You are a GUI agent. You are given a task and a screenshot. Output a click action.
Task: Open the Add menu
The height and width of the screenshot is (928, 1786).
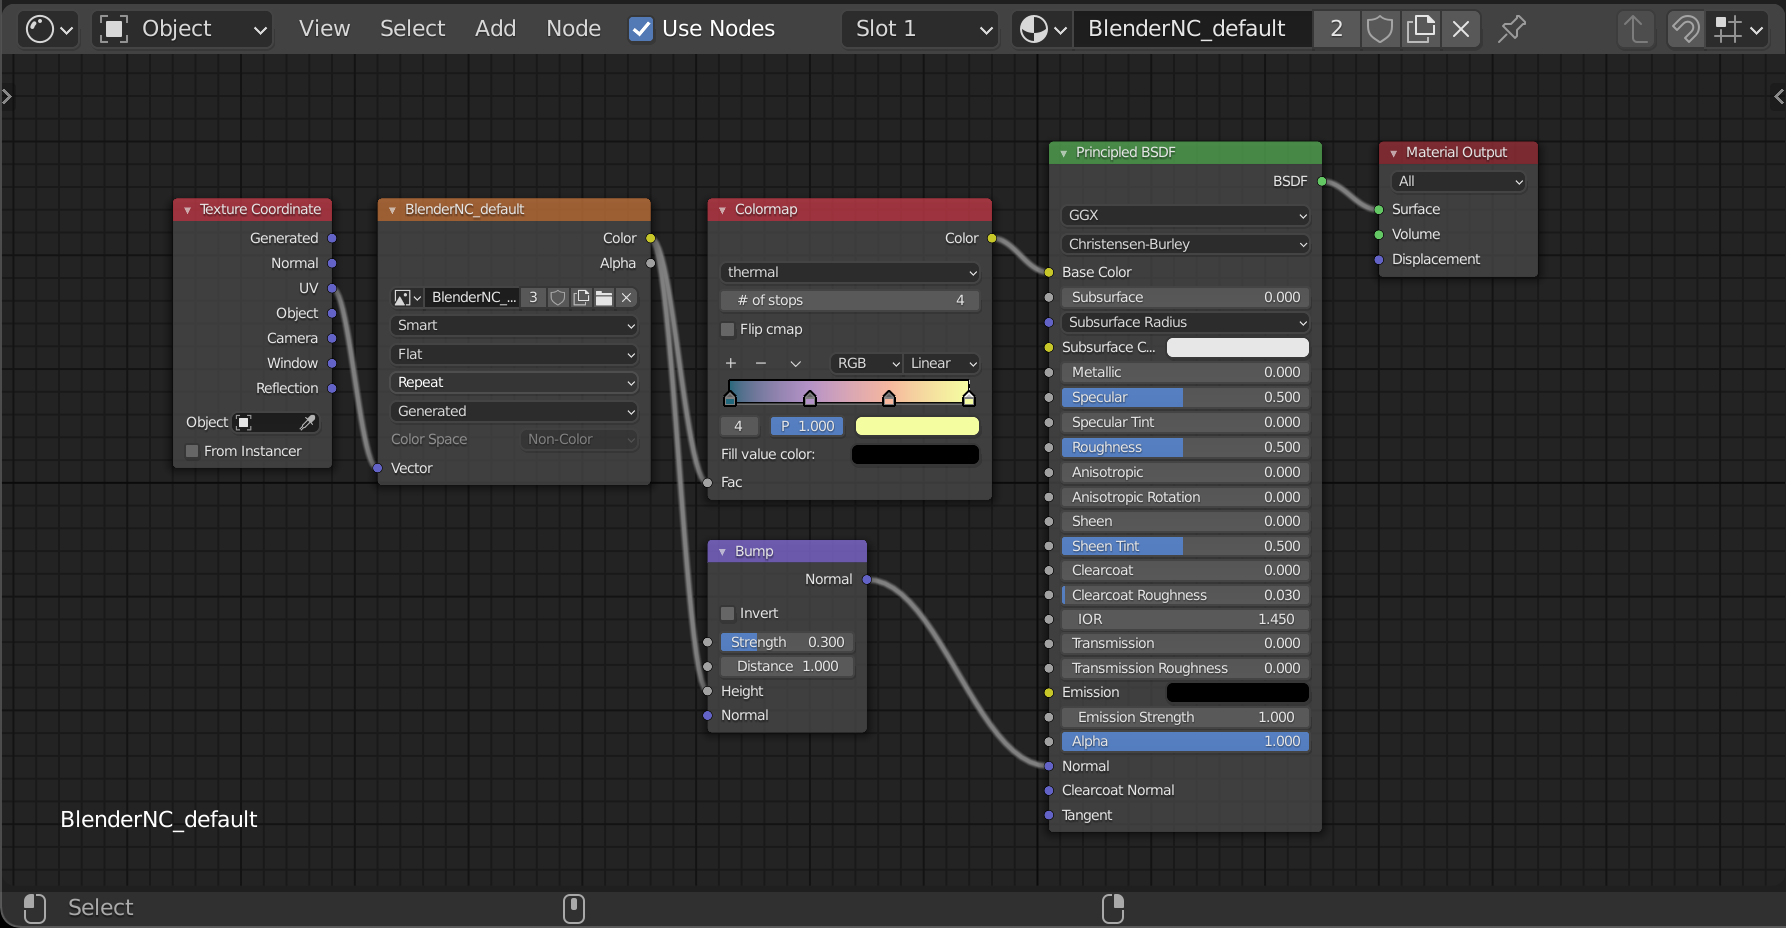pyautogui.click(x=495, y=28)
